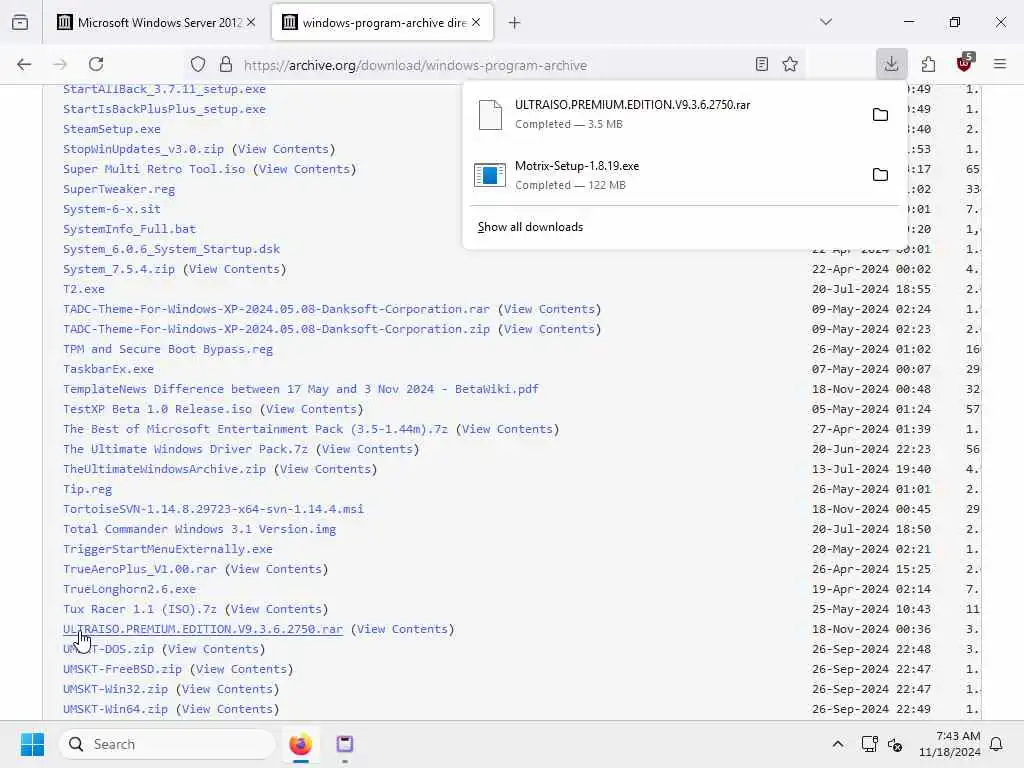This screenshot has height=768, width=1024.
Task: Expand hidden system tray icons chevron
Action: click(x=838, y=744)
